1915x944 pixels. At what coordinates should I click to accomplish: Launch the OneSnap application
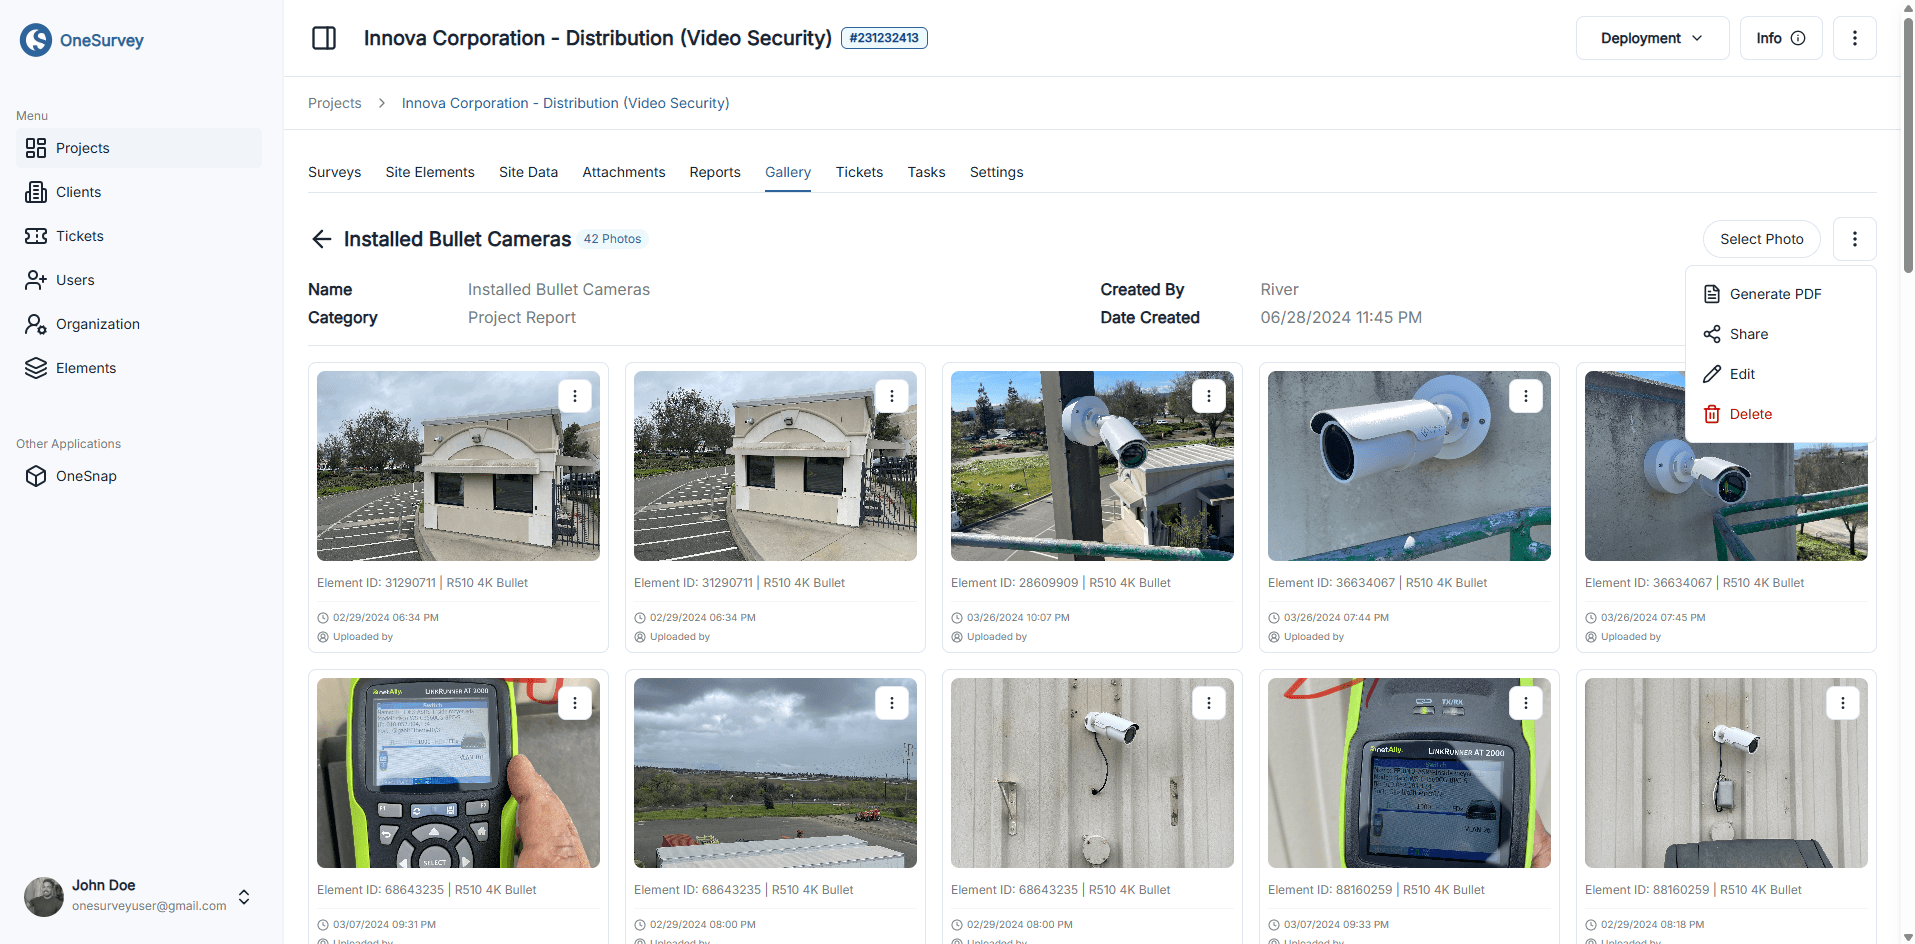point(36,476)
